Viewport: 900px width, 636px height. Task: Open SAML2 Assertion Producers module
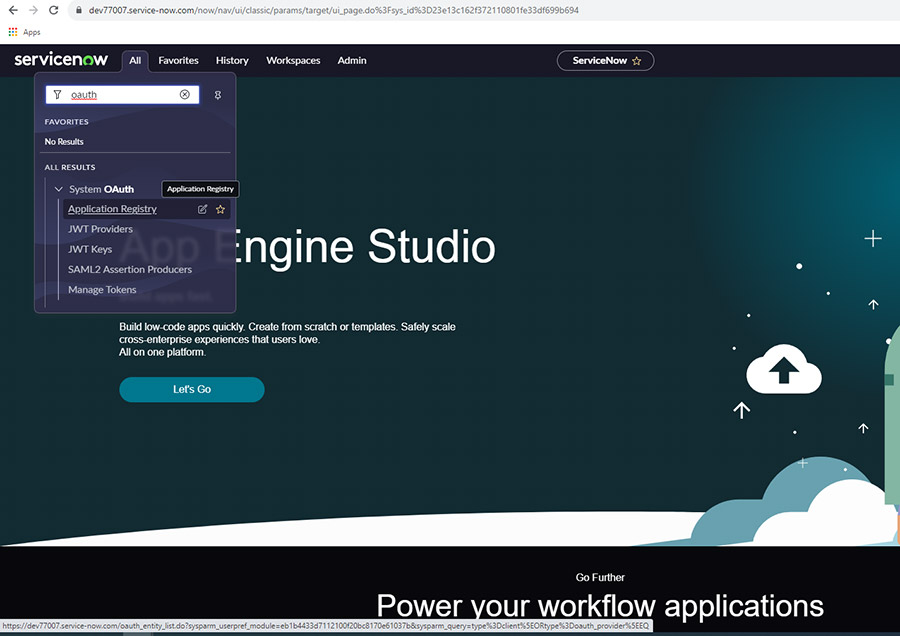(x=130, y=269)
